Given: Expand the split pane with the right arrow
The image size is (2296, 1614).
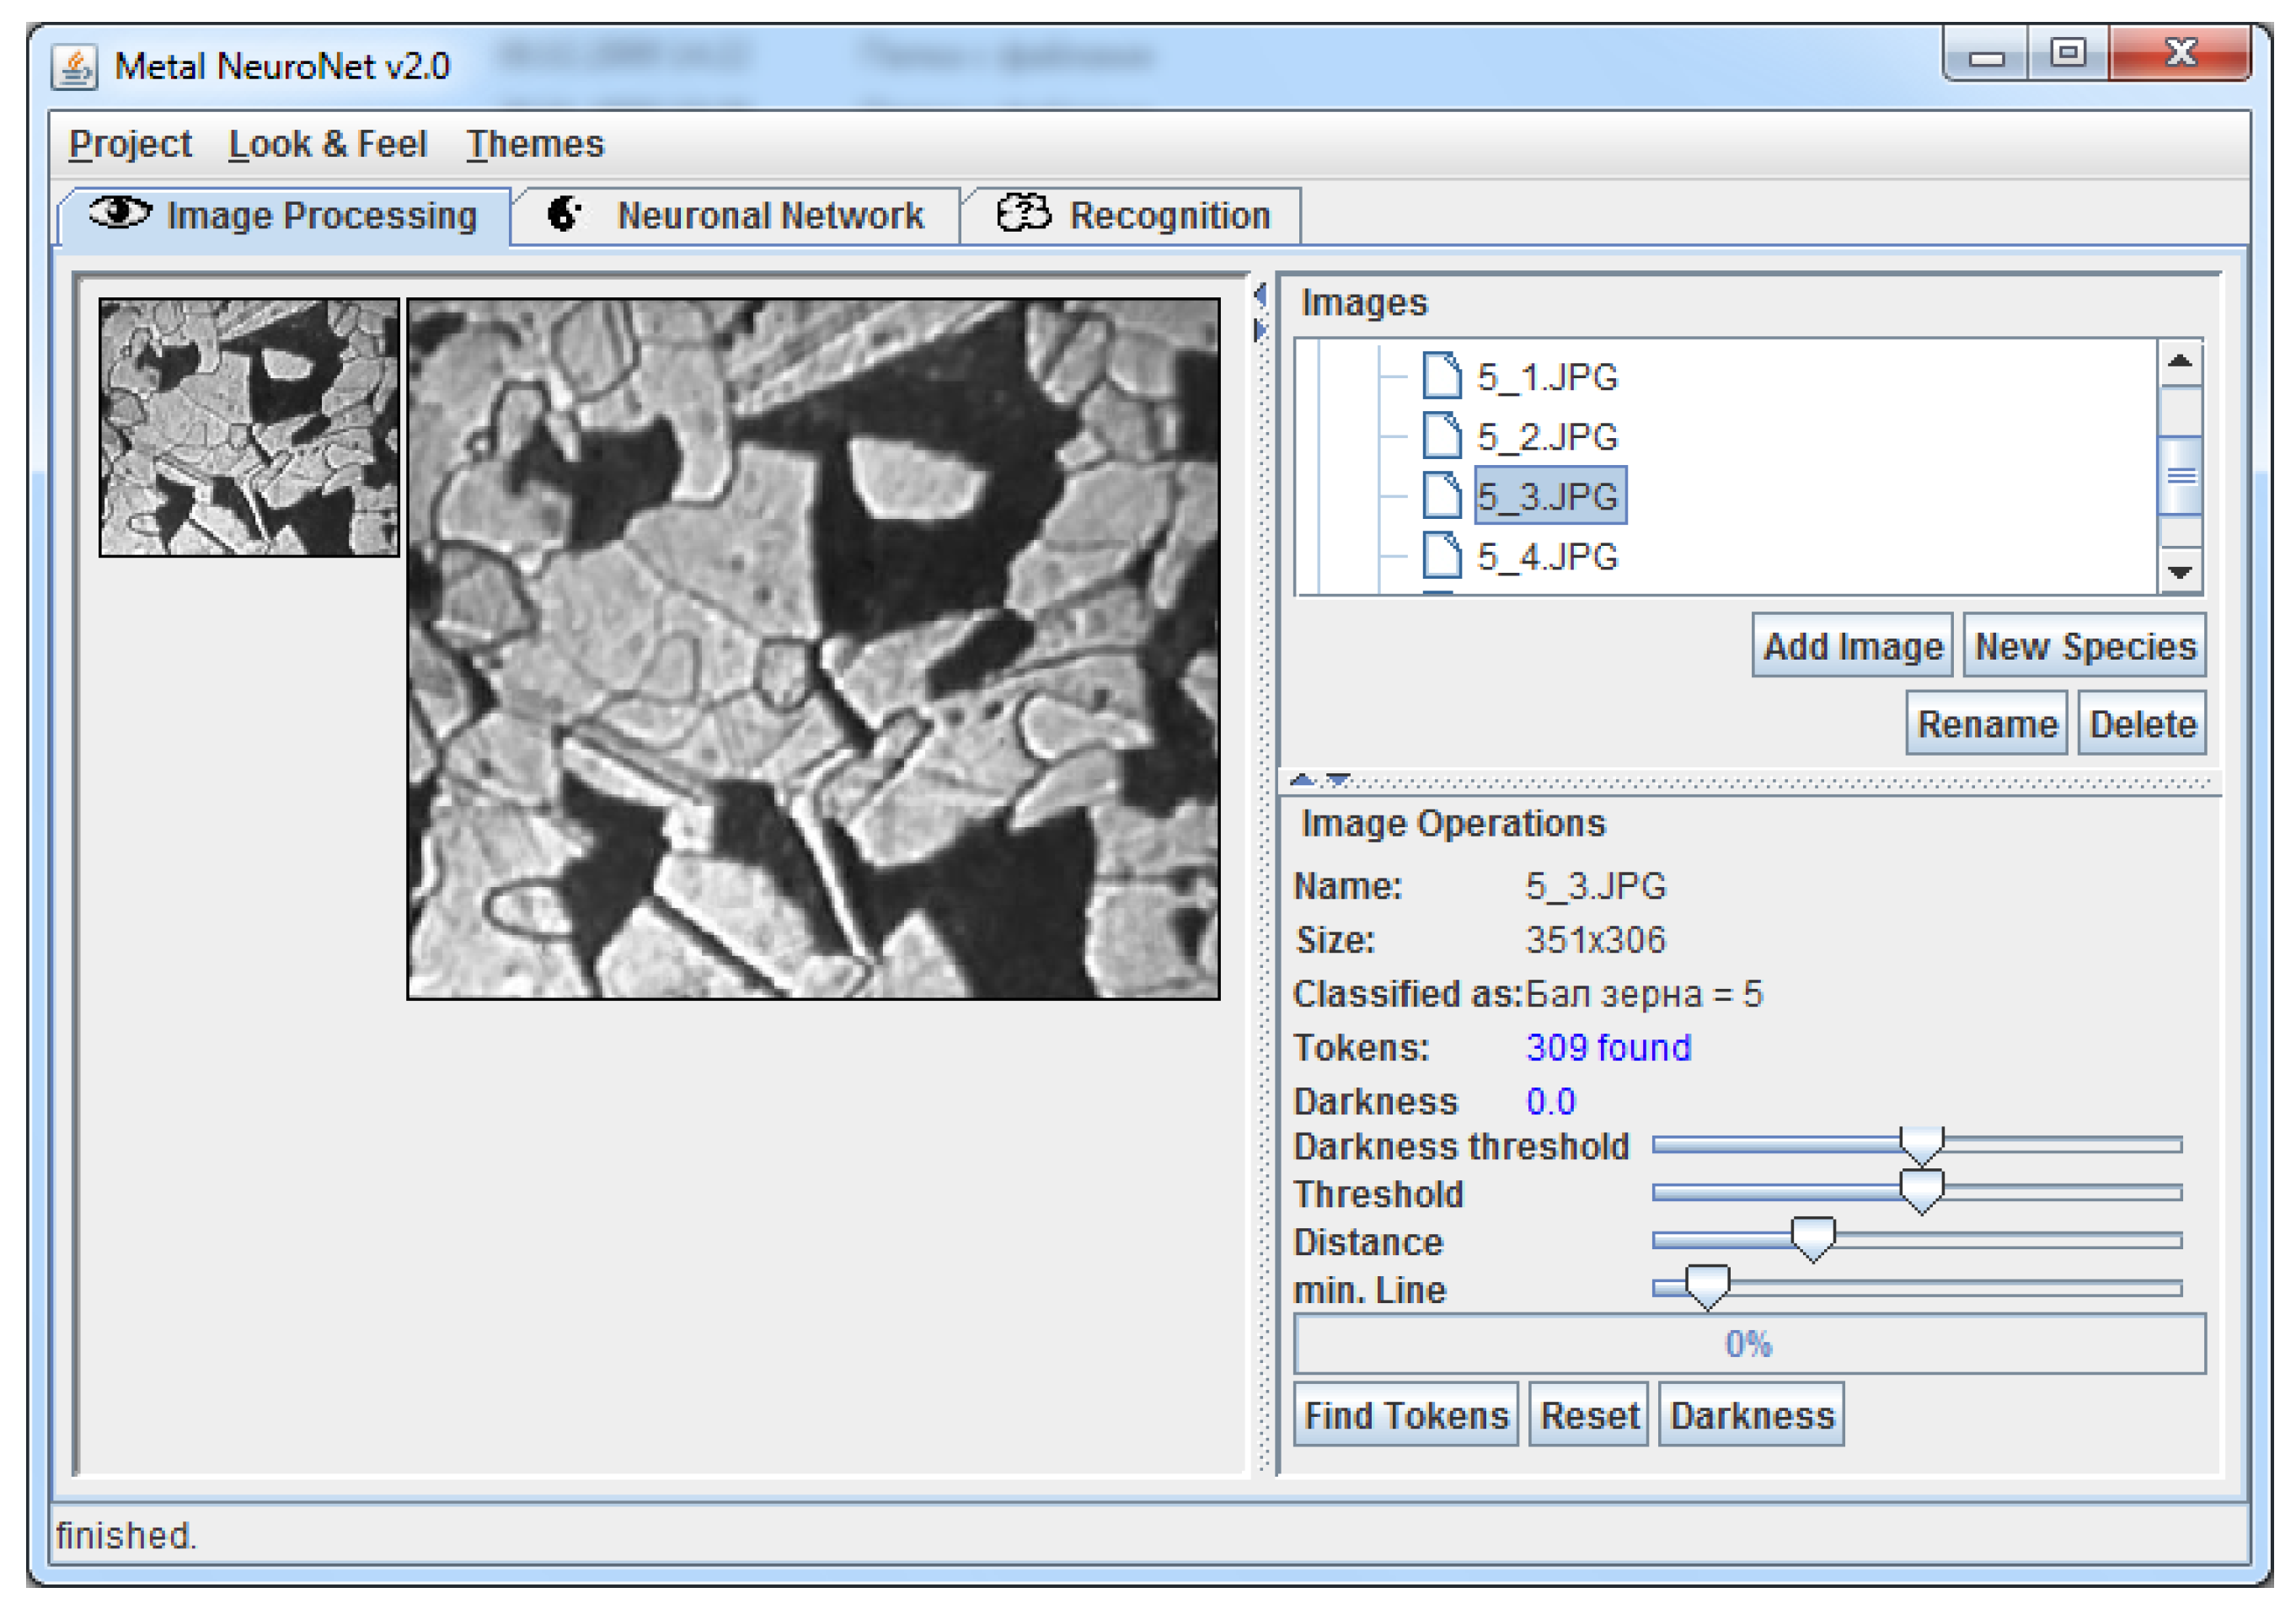Looking at the screenshot, I should 1260,329.
